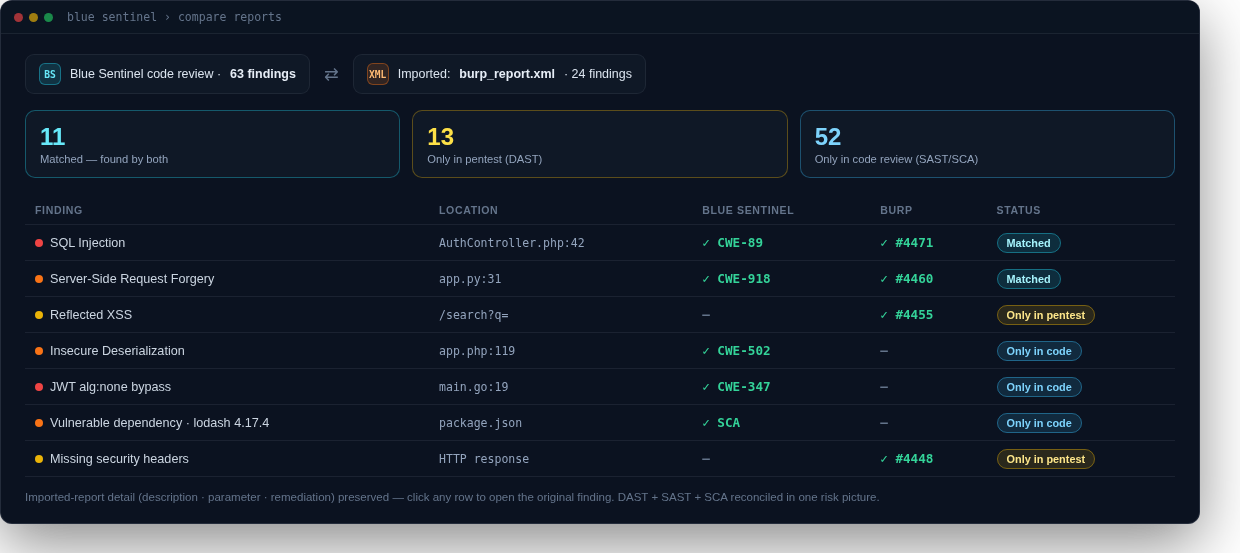
Task: Click the severity dot for Vulnerable dependency
Action: click(x=39, y=423)
